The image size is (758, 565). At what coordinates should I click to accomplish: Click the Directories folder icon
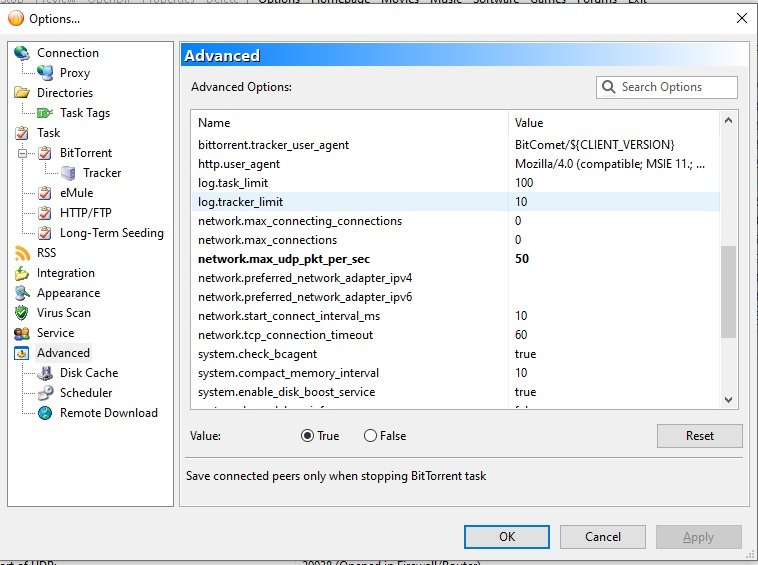[22, 93]
